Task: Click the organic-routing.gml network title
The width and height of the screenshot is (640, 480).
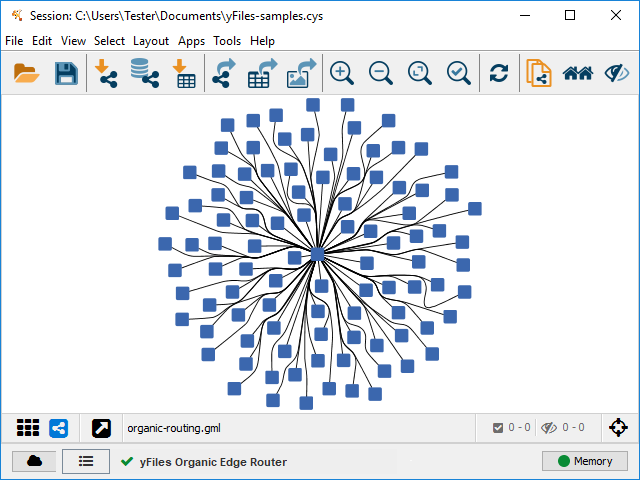Action: click(174, 428)
